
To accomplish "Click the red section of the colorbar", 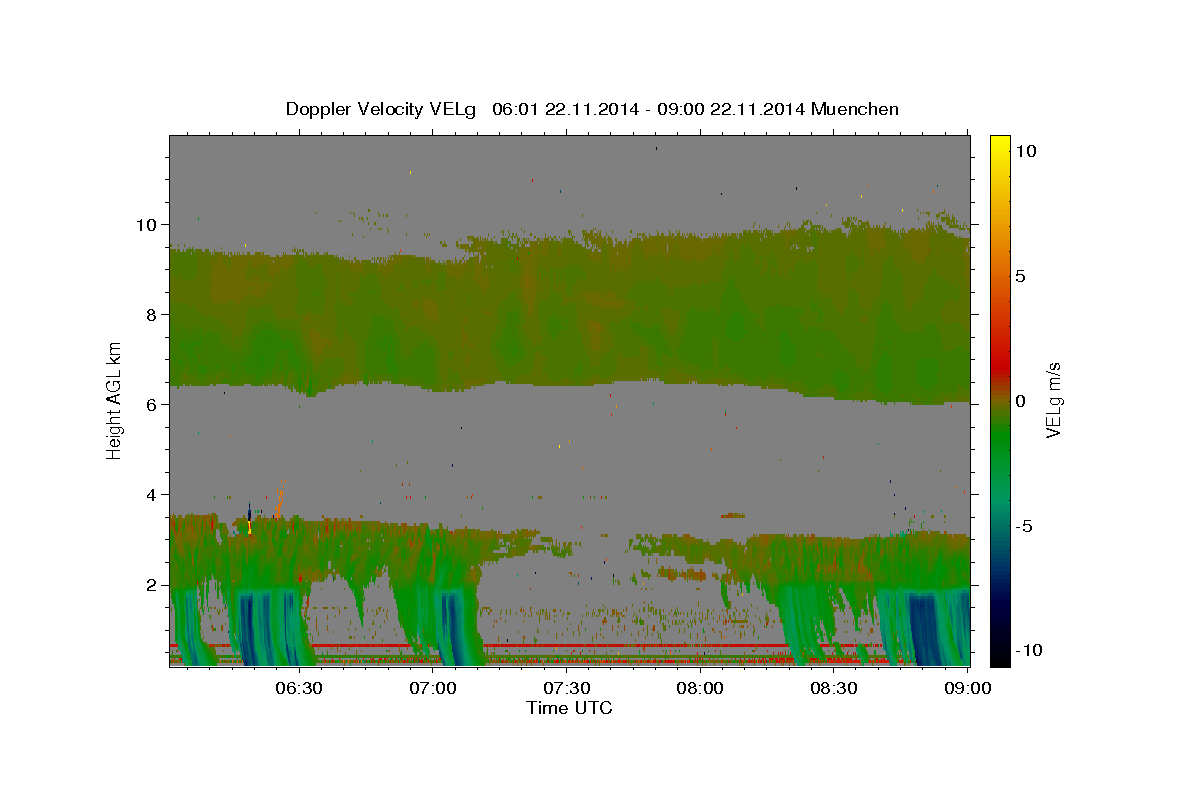I will 999,365.
